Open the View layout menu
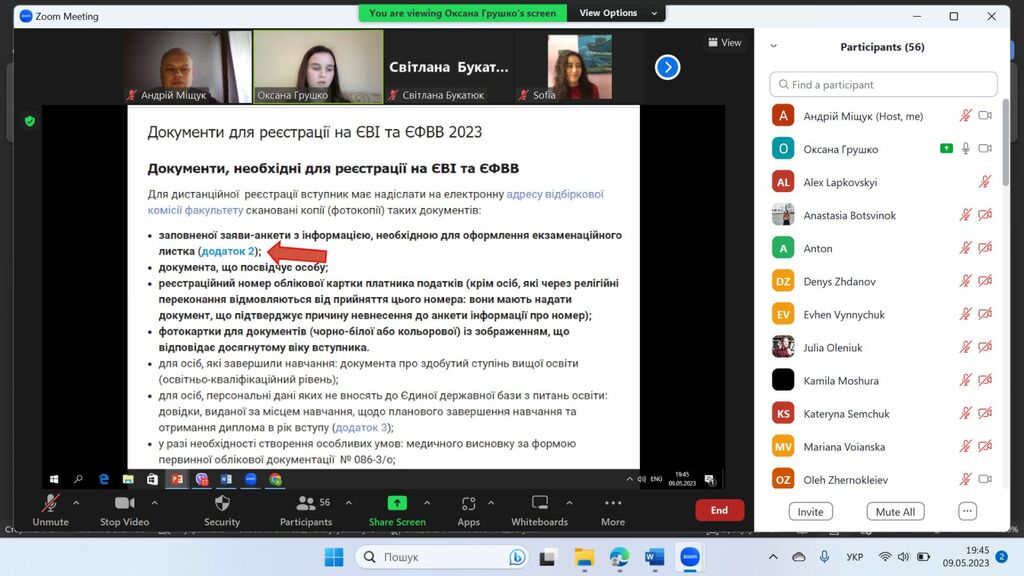The image size is (1024, 576). (x=725, y=43)
